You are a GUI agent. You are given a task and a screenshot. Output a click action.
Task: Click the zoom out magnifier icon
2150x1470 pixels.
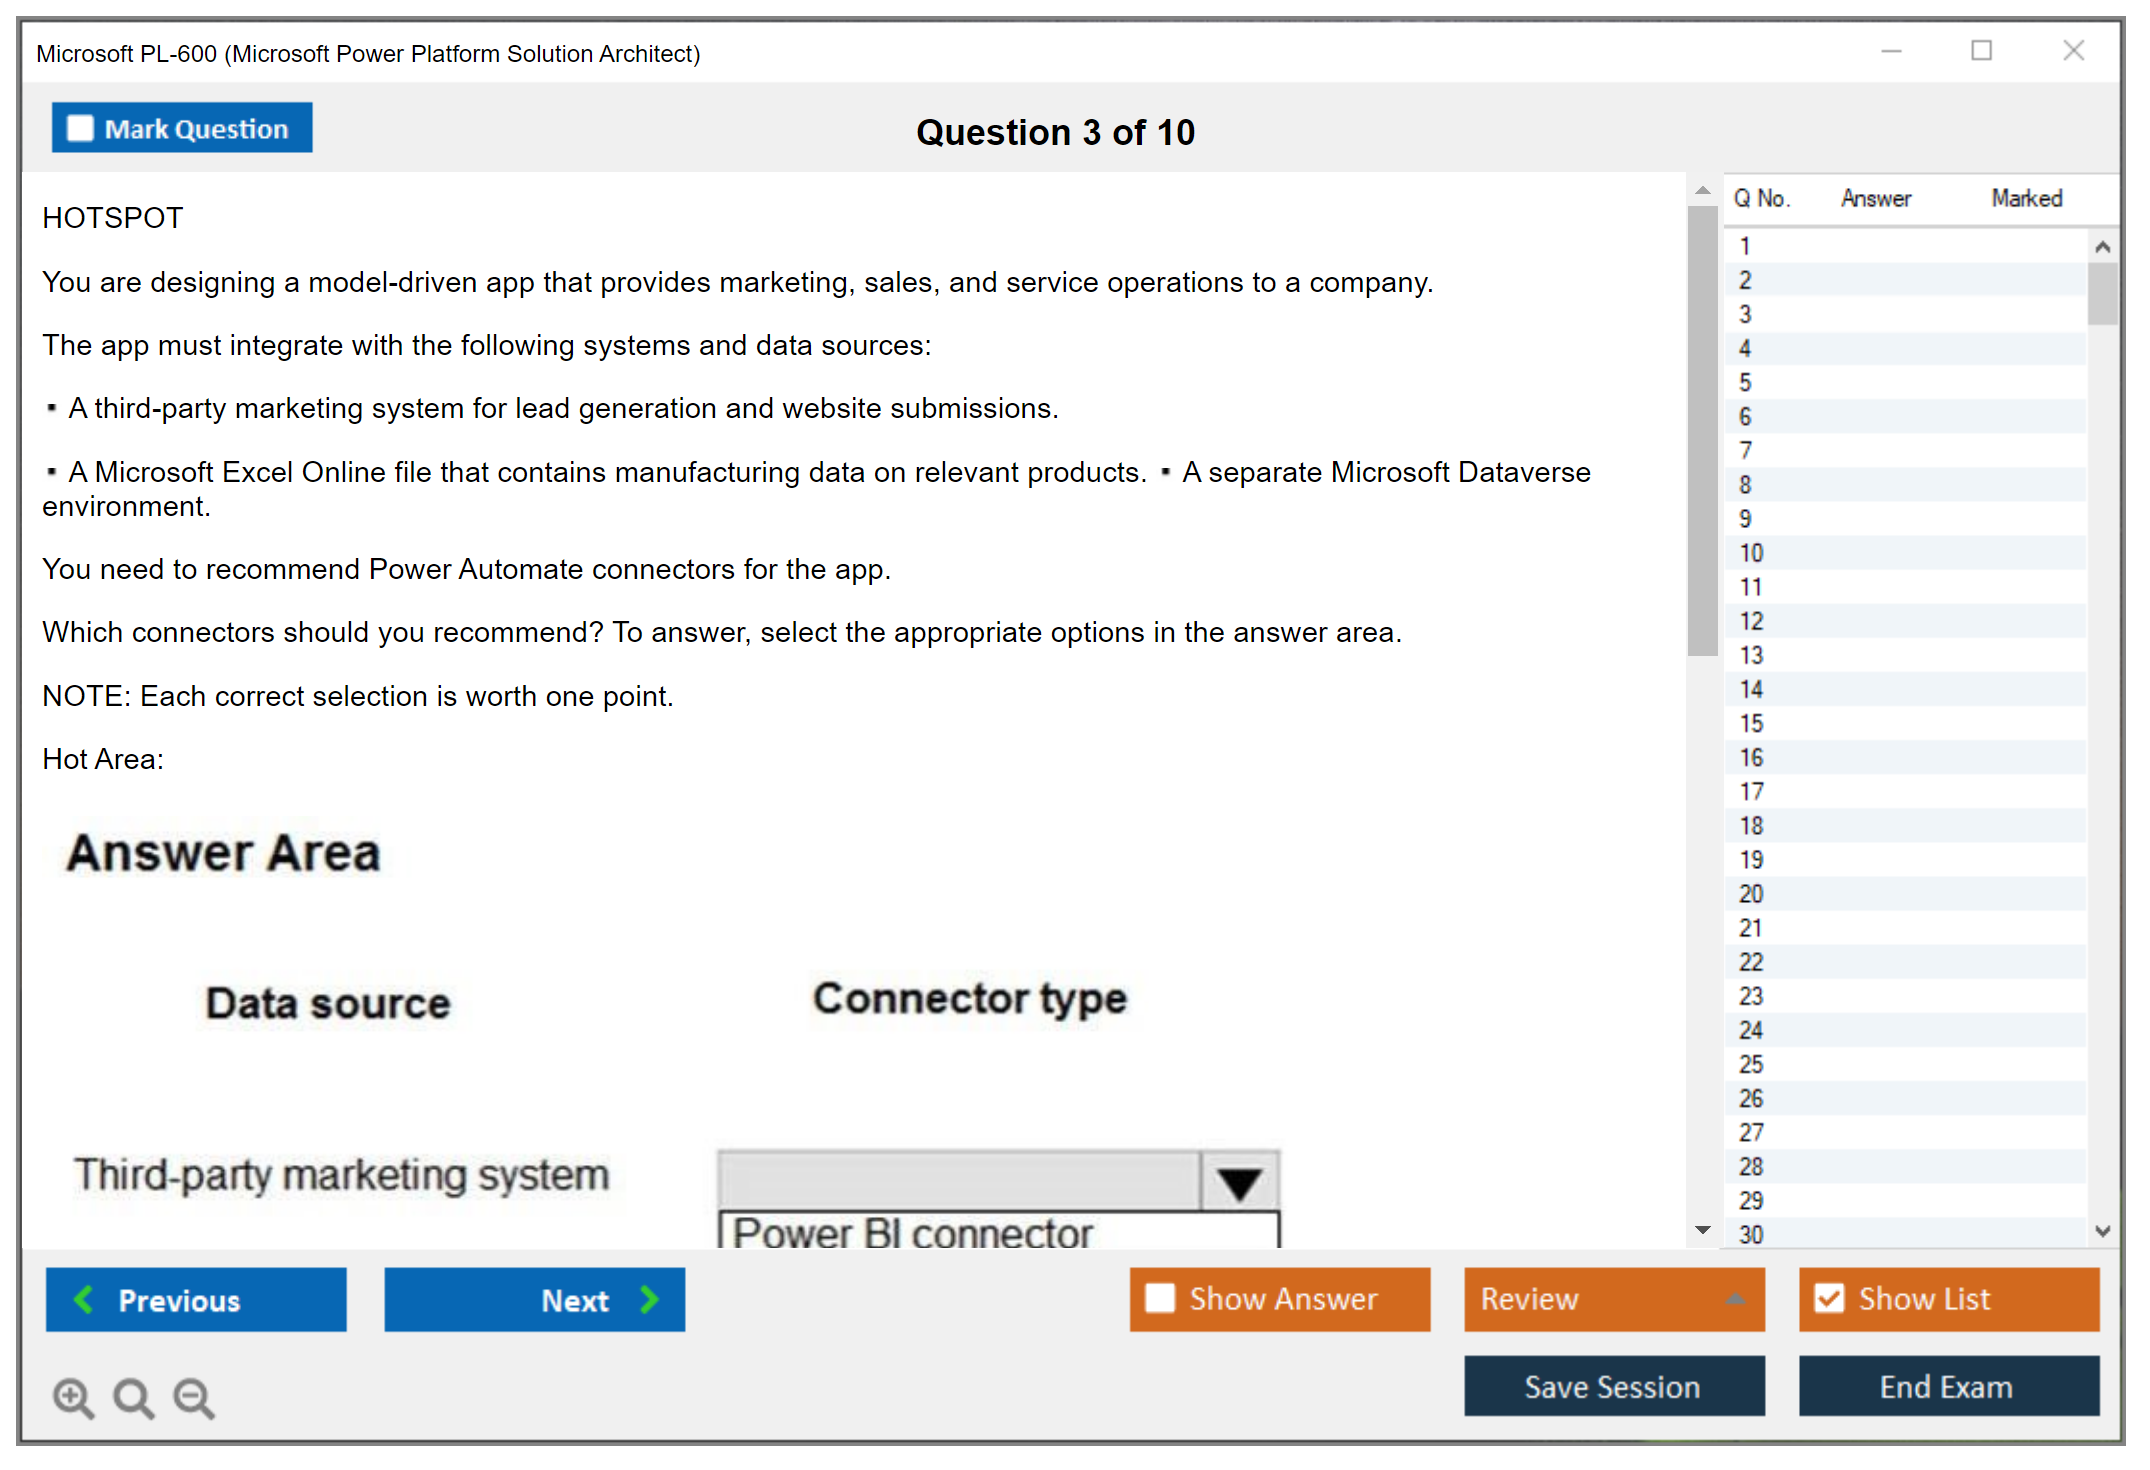point(194,1397)
